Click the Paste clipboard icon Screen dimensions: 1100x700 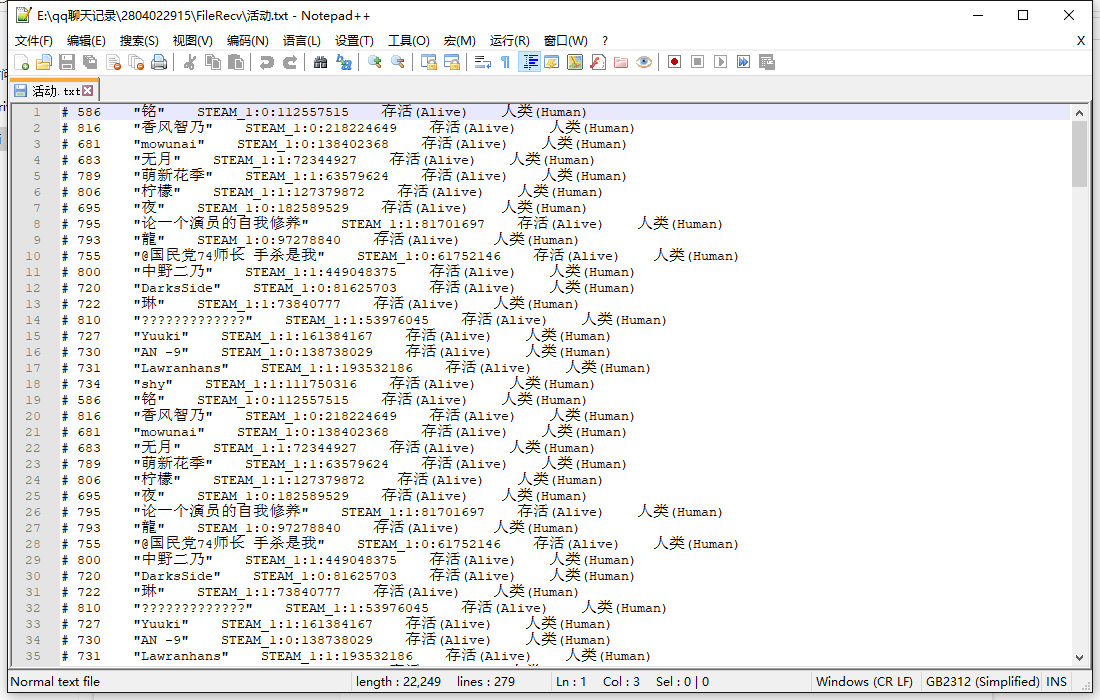click(x=236, y=62)
